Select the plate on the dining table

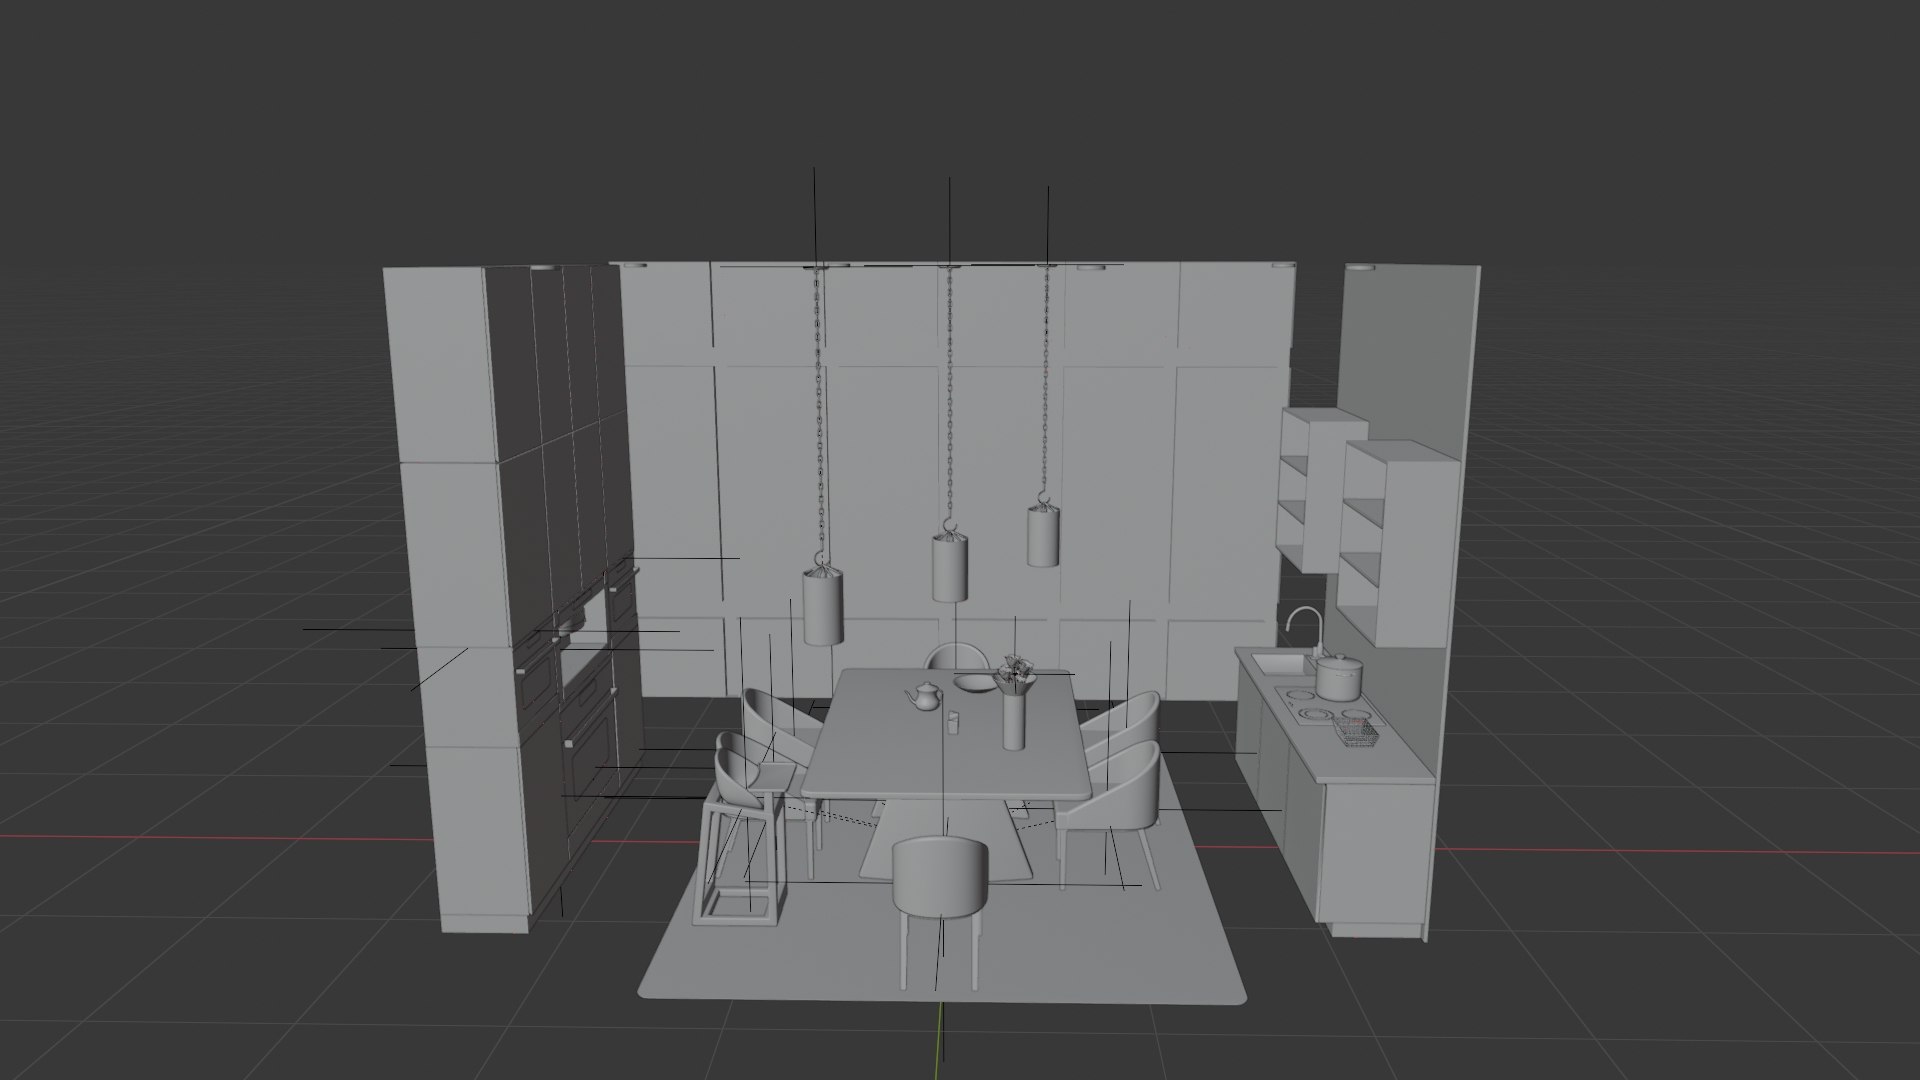pyautogui.click(x=973, y=683)
